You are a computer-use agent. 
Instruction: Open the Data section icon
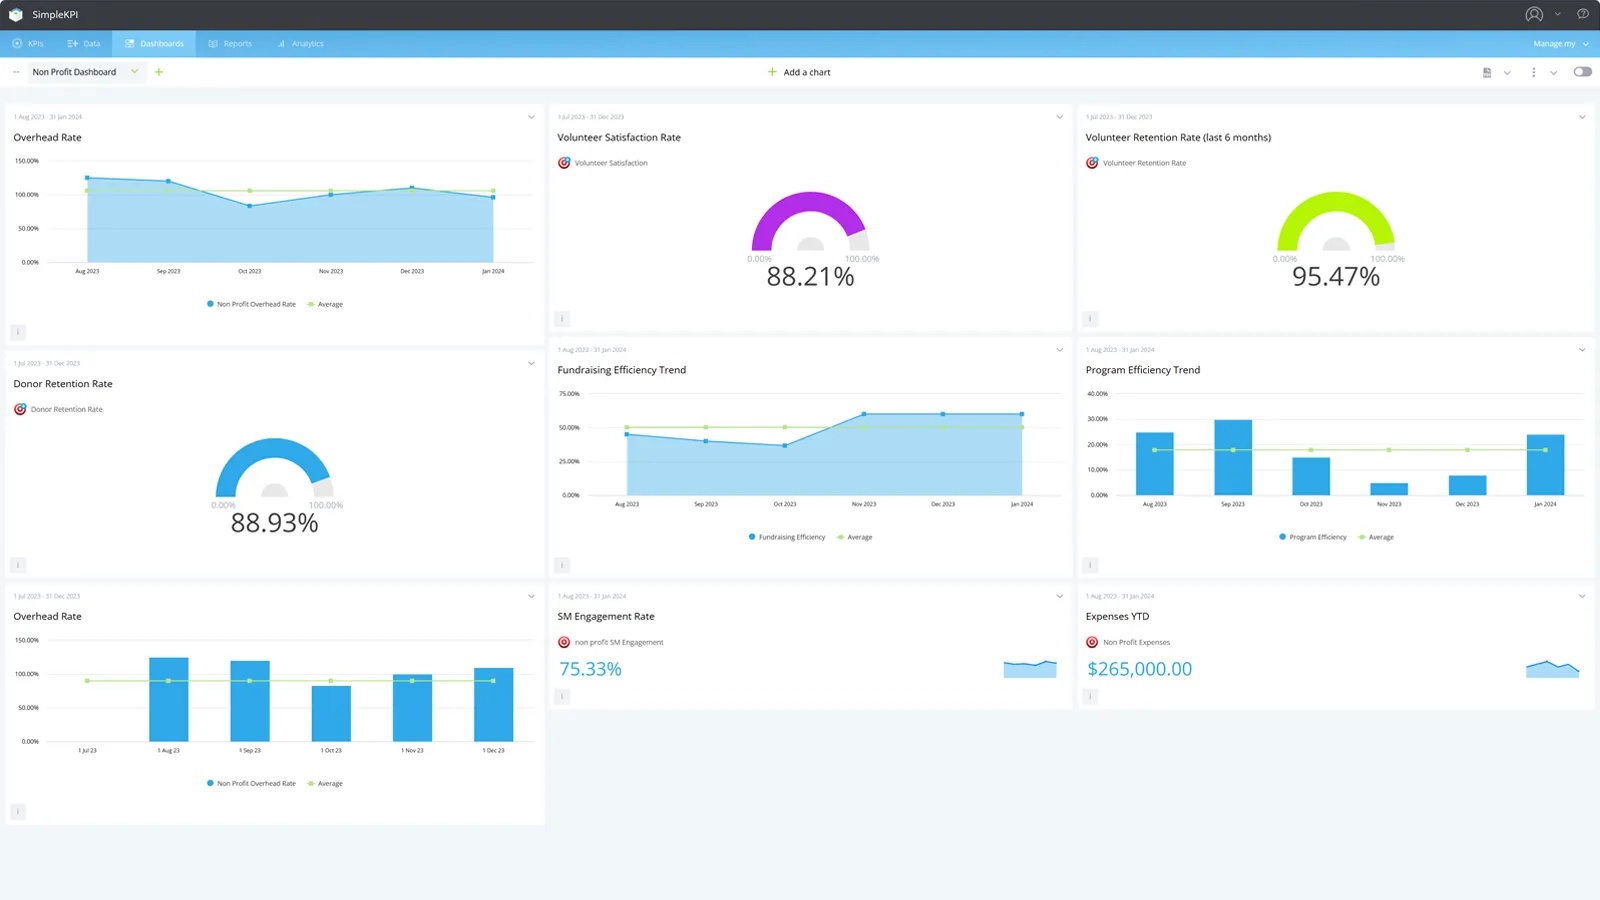(70, 43)
